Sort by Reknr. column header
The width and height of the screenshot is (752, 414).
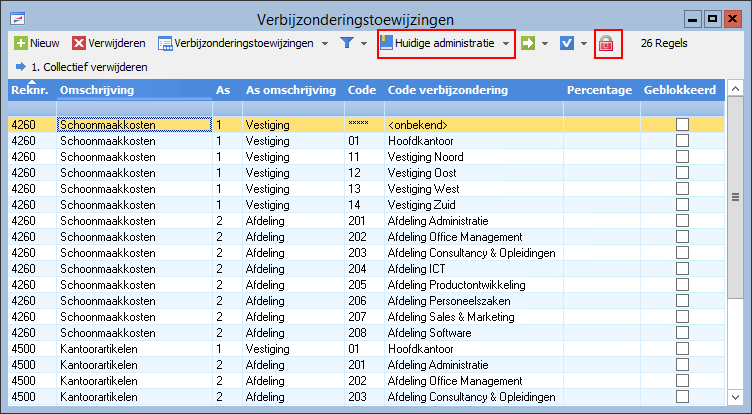point(30,90)
